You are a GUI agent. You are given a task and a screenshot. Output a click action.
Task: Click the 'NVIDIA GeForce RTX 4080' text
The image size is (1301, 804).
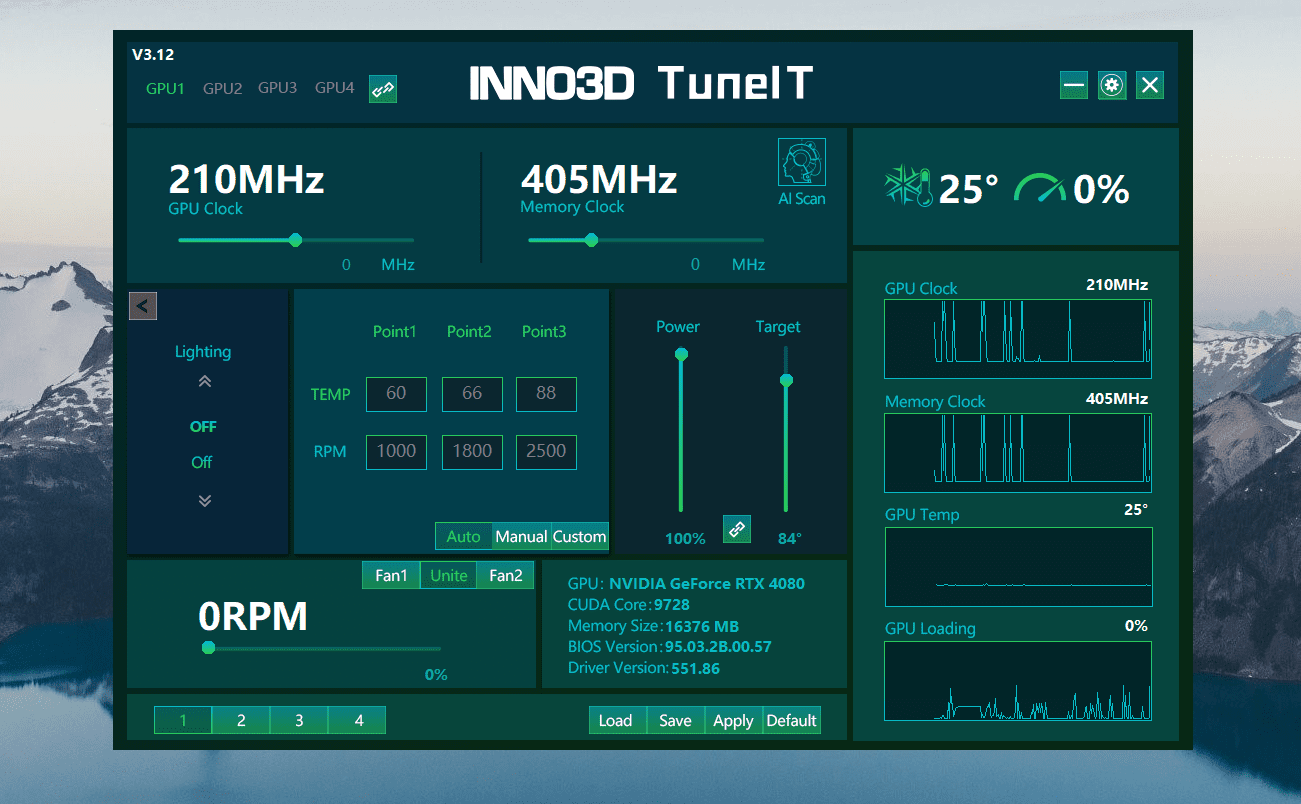[x=707, y=584]
